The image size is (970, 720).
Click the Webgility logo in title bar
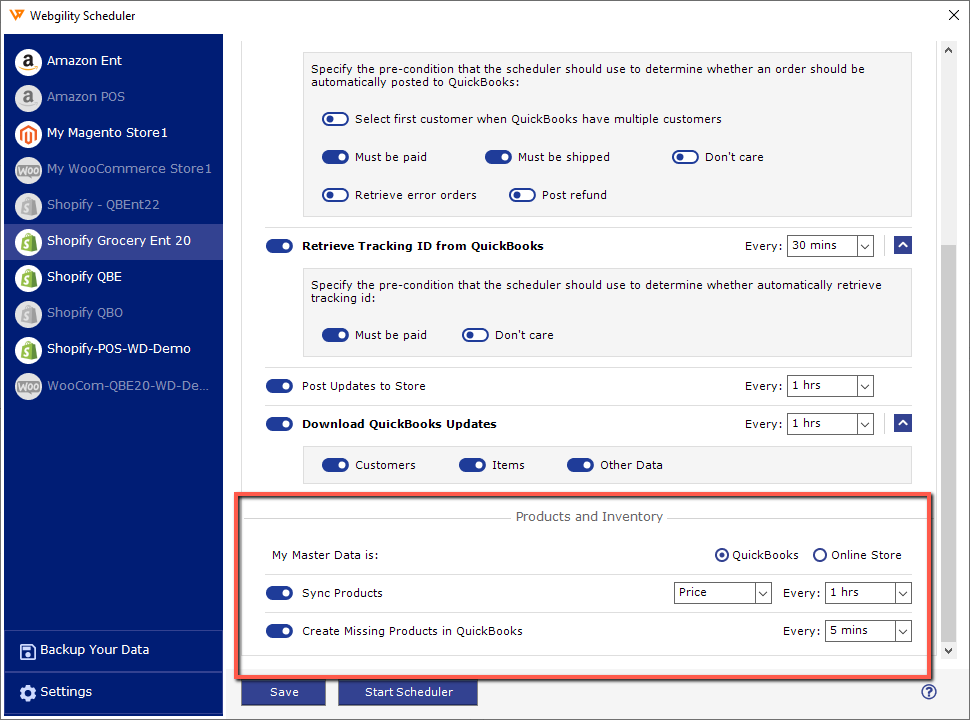pyautogui.click(x=17, y=15)
